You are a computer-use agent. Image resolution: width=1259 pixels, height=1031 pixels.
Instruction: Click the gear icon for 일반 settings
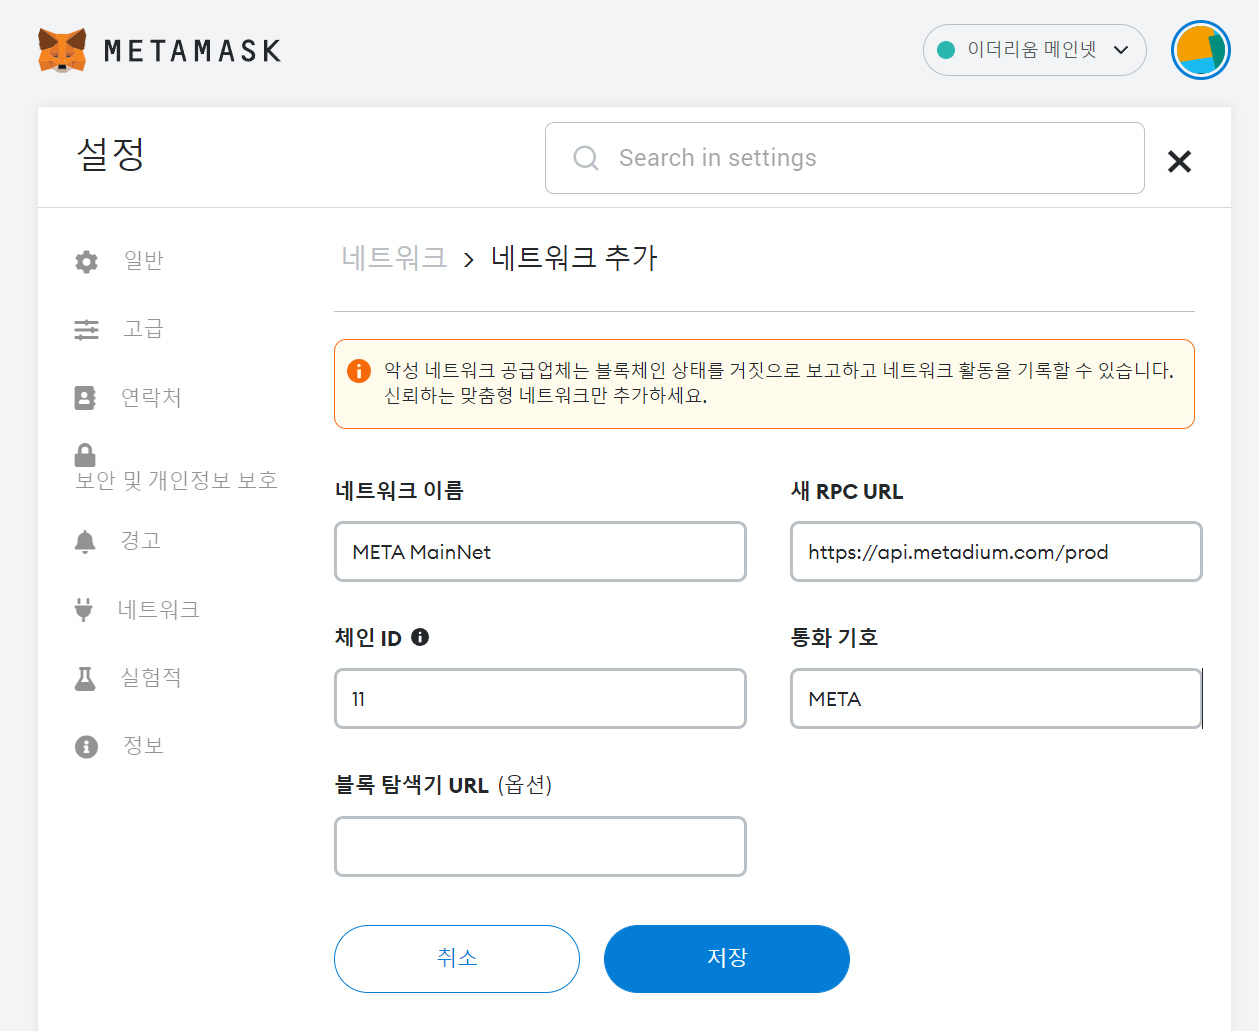pyautogui.click(x=87, y=262)
